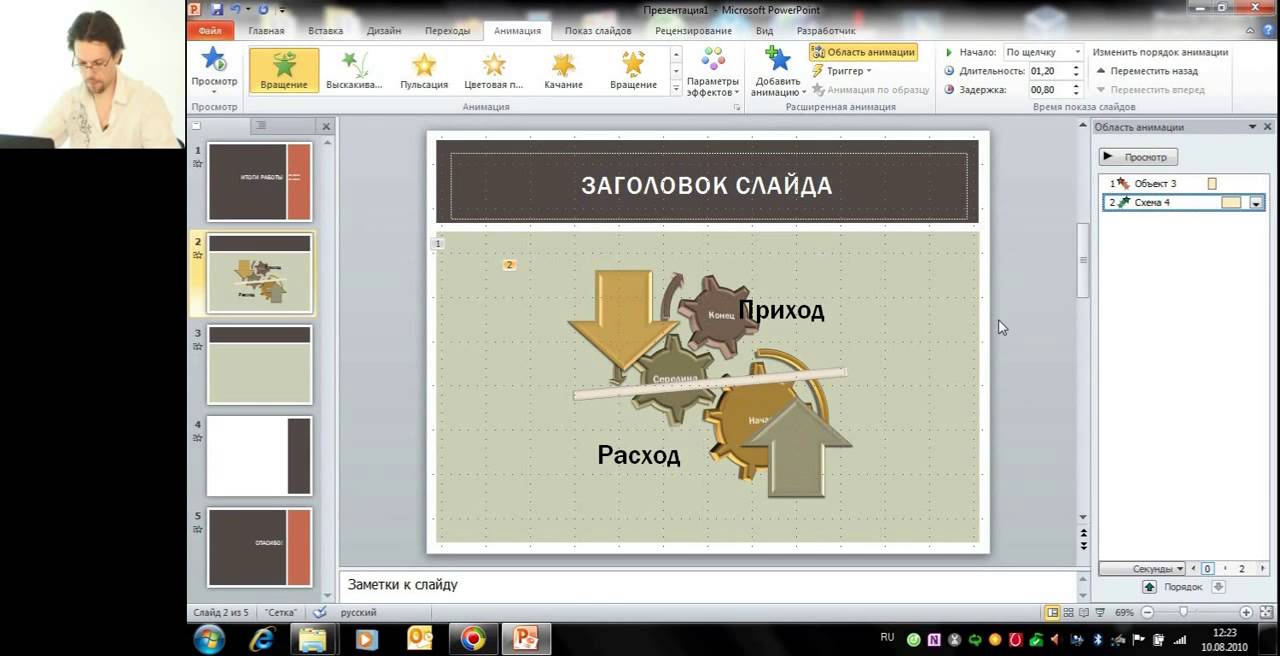The height and width of the screenshot is (656, 1280).
Task: Open the Триггер dropdown
Action: tap(841, 71)
